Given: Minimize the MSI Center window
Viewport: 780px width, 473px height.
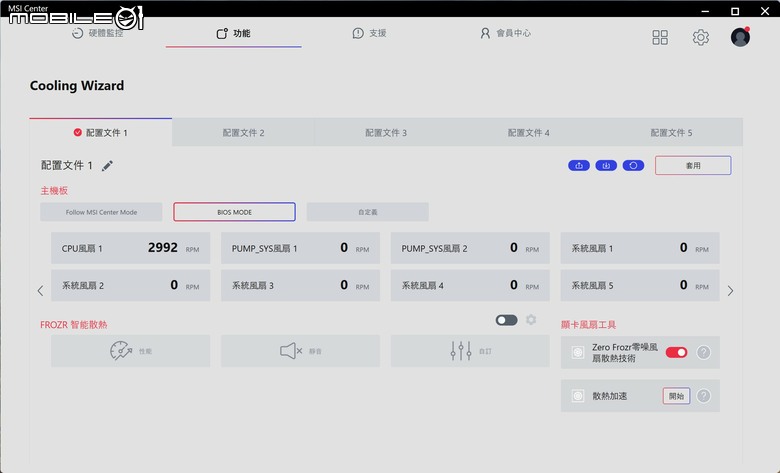Looking at the screenshot, I should [x=705, y=11].
